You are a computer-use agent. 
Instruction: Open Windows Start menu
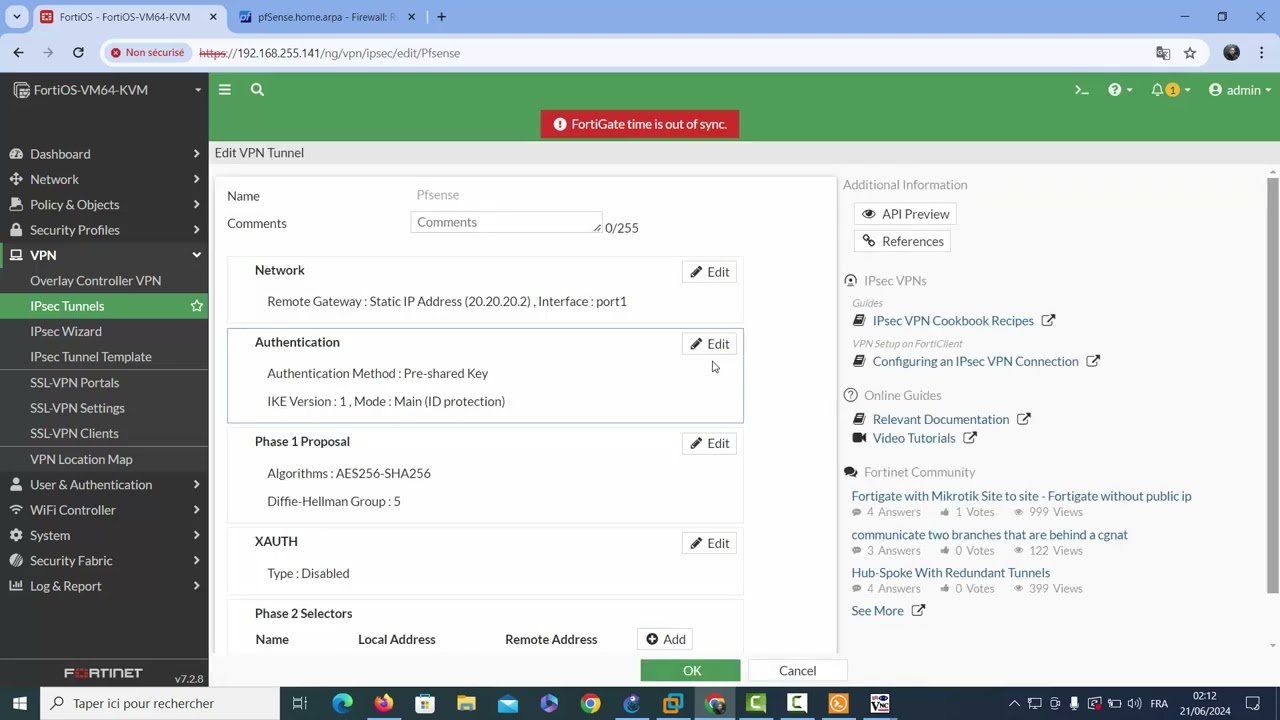[20, 703]
